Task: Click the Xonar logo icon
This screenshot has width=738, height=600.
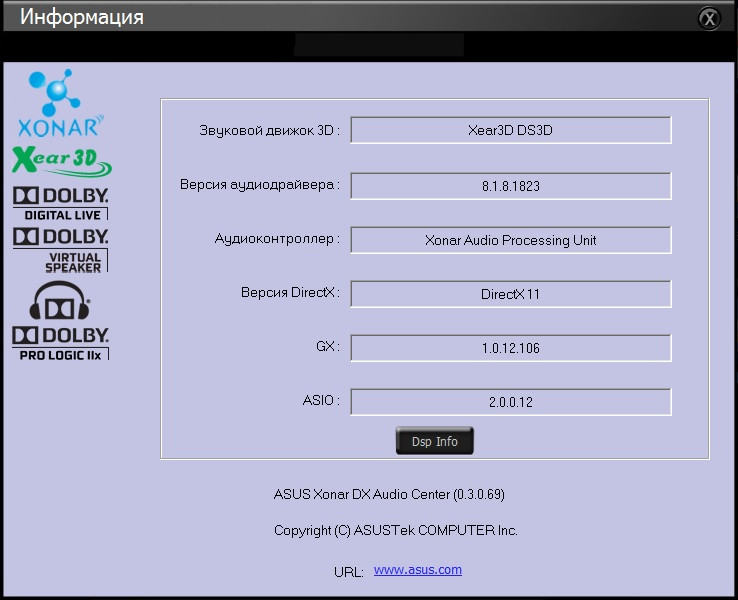Action: pos(60,104)
